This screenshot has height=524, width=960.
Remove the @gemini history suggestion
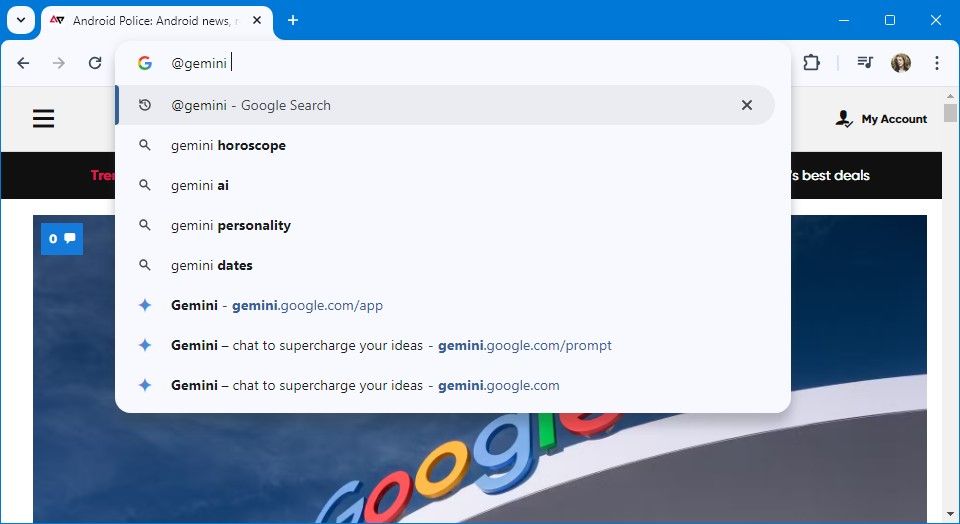(746, 105)
